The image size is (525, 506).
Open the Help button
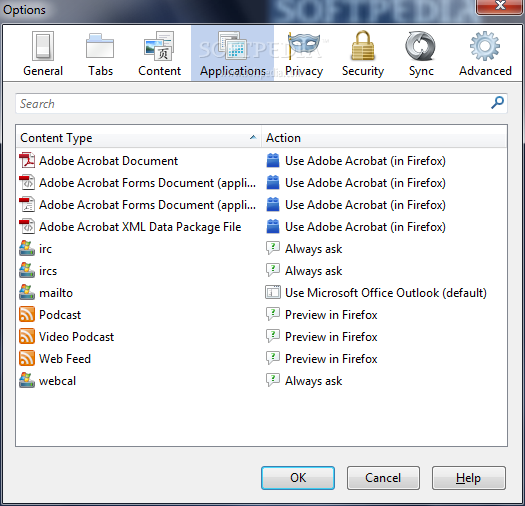click(468, 478)
